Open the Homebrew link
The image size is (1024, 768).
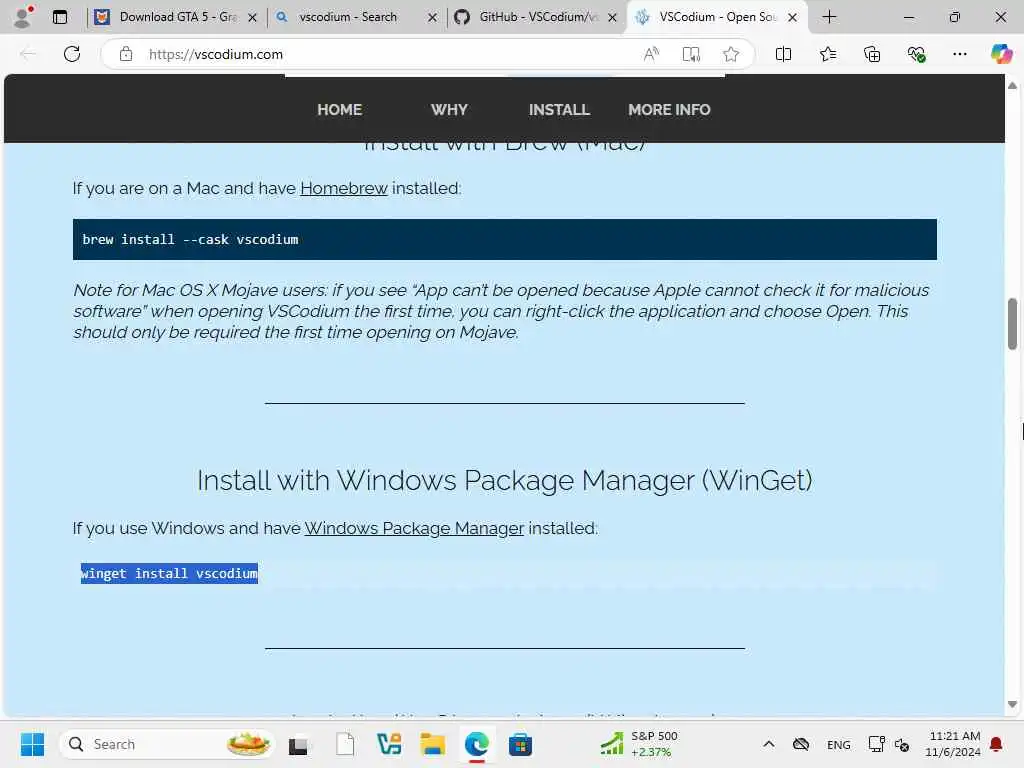[x=344, y=188]
